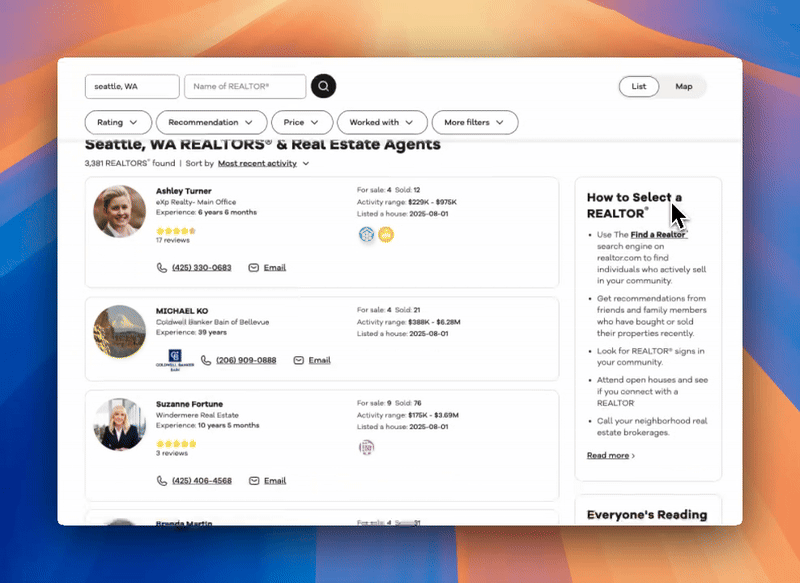800x583 pixels.
Task: Call Ashley Turner at (425) 330-0683
Action: (x=202, y=268)
